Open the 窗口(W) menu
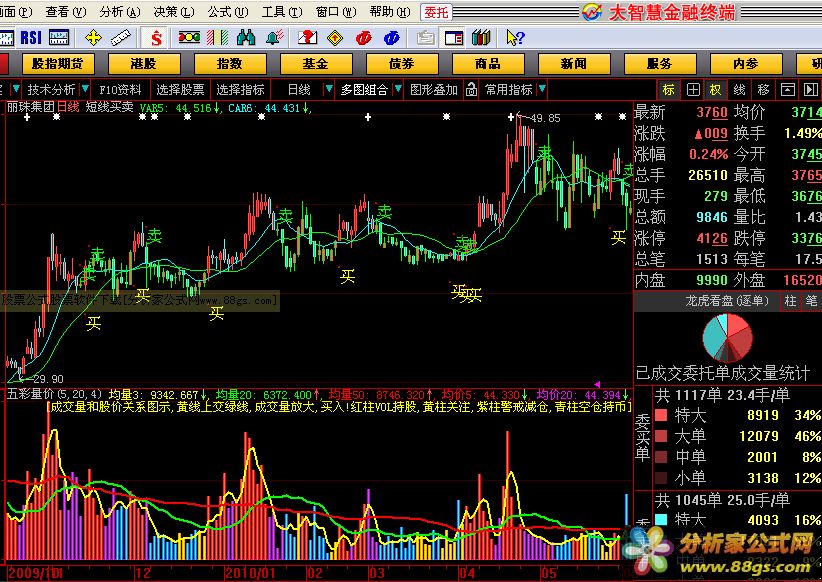 coord(336,12)
